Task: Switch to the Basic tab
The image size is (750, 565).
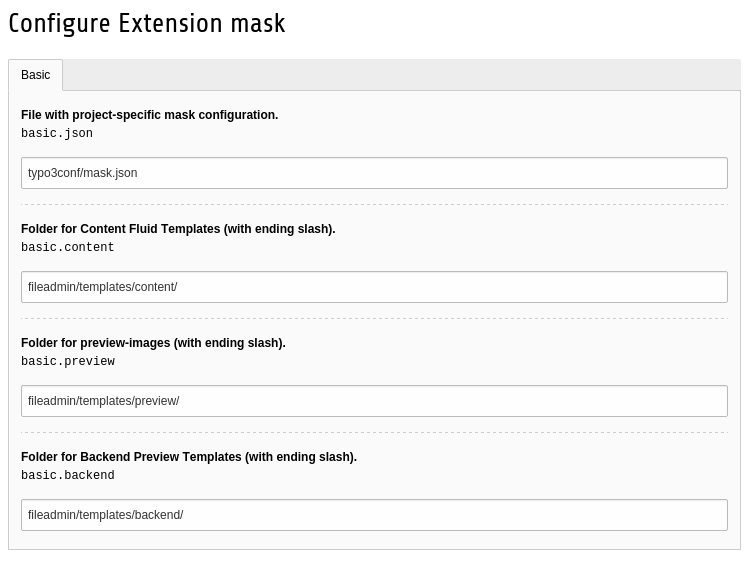Action: click(x=35, y=75)
